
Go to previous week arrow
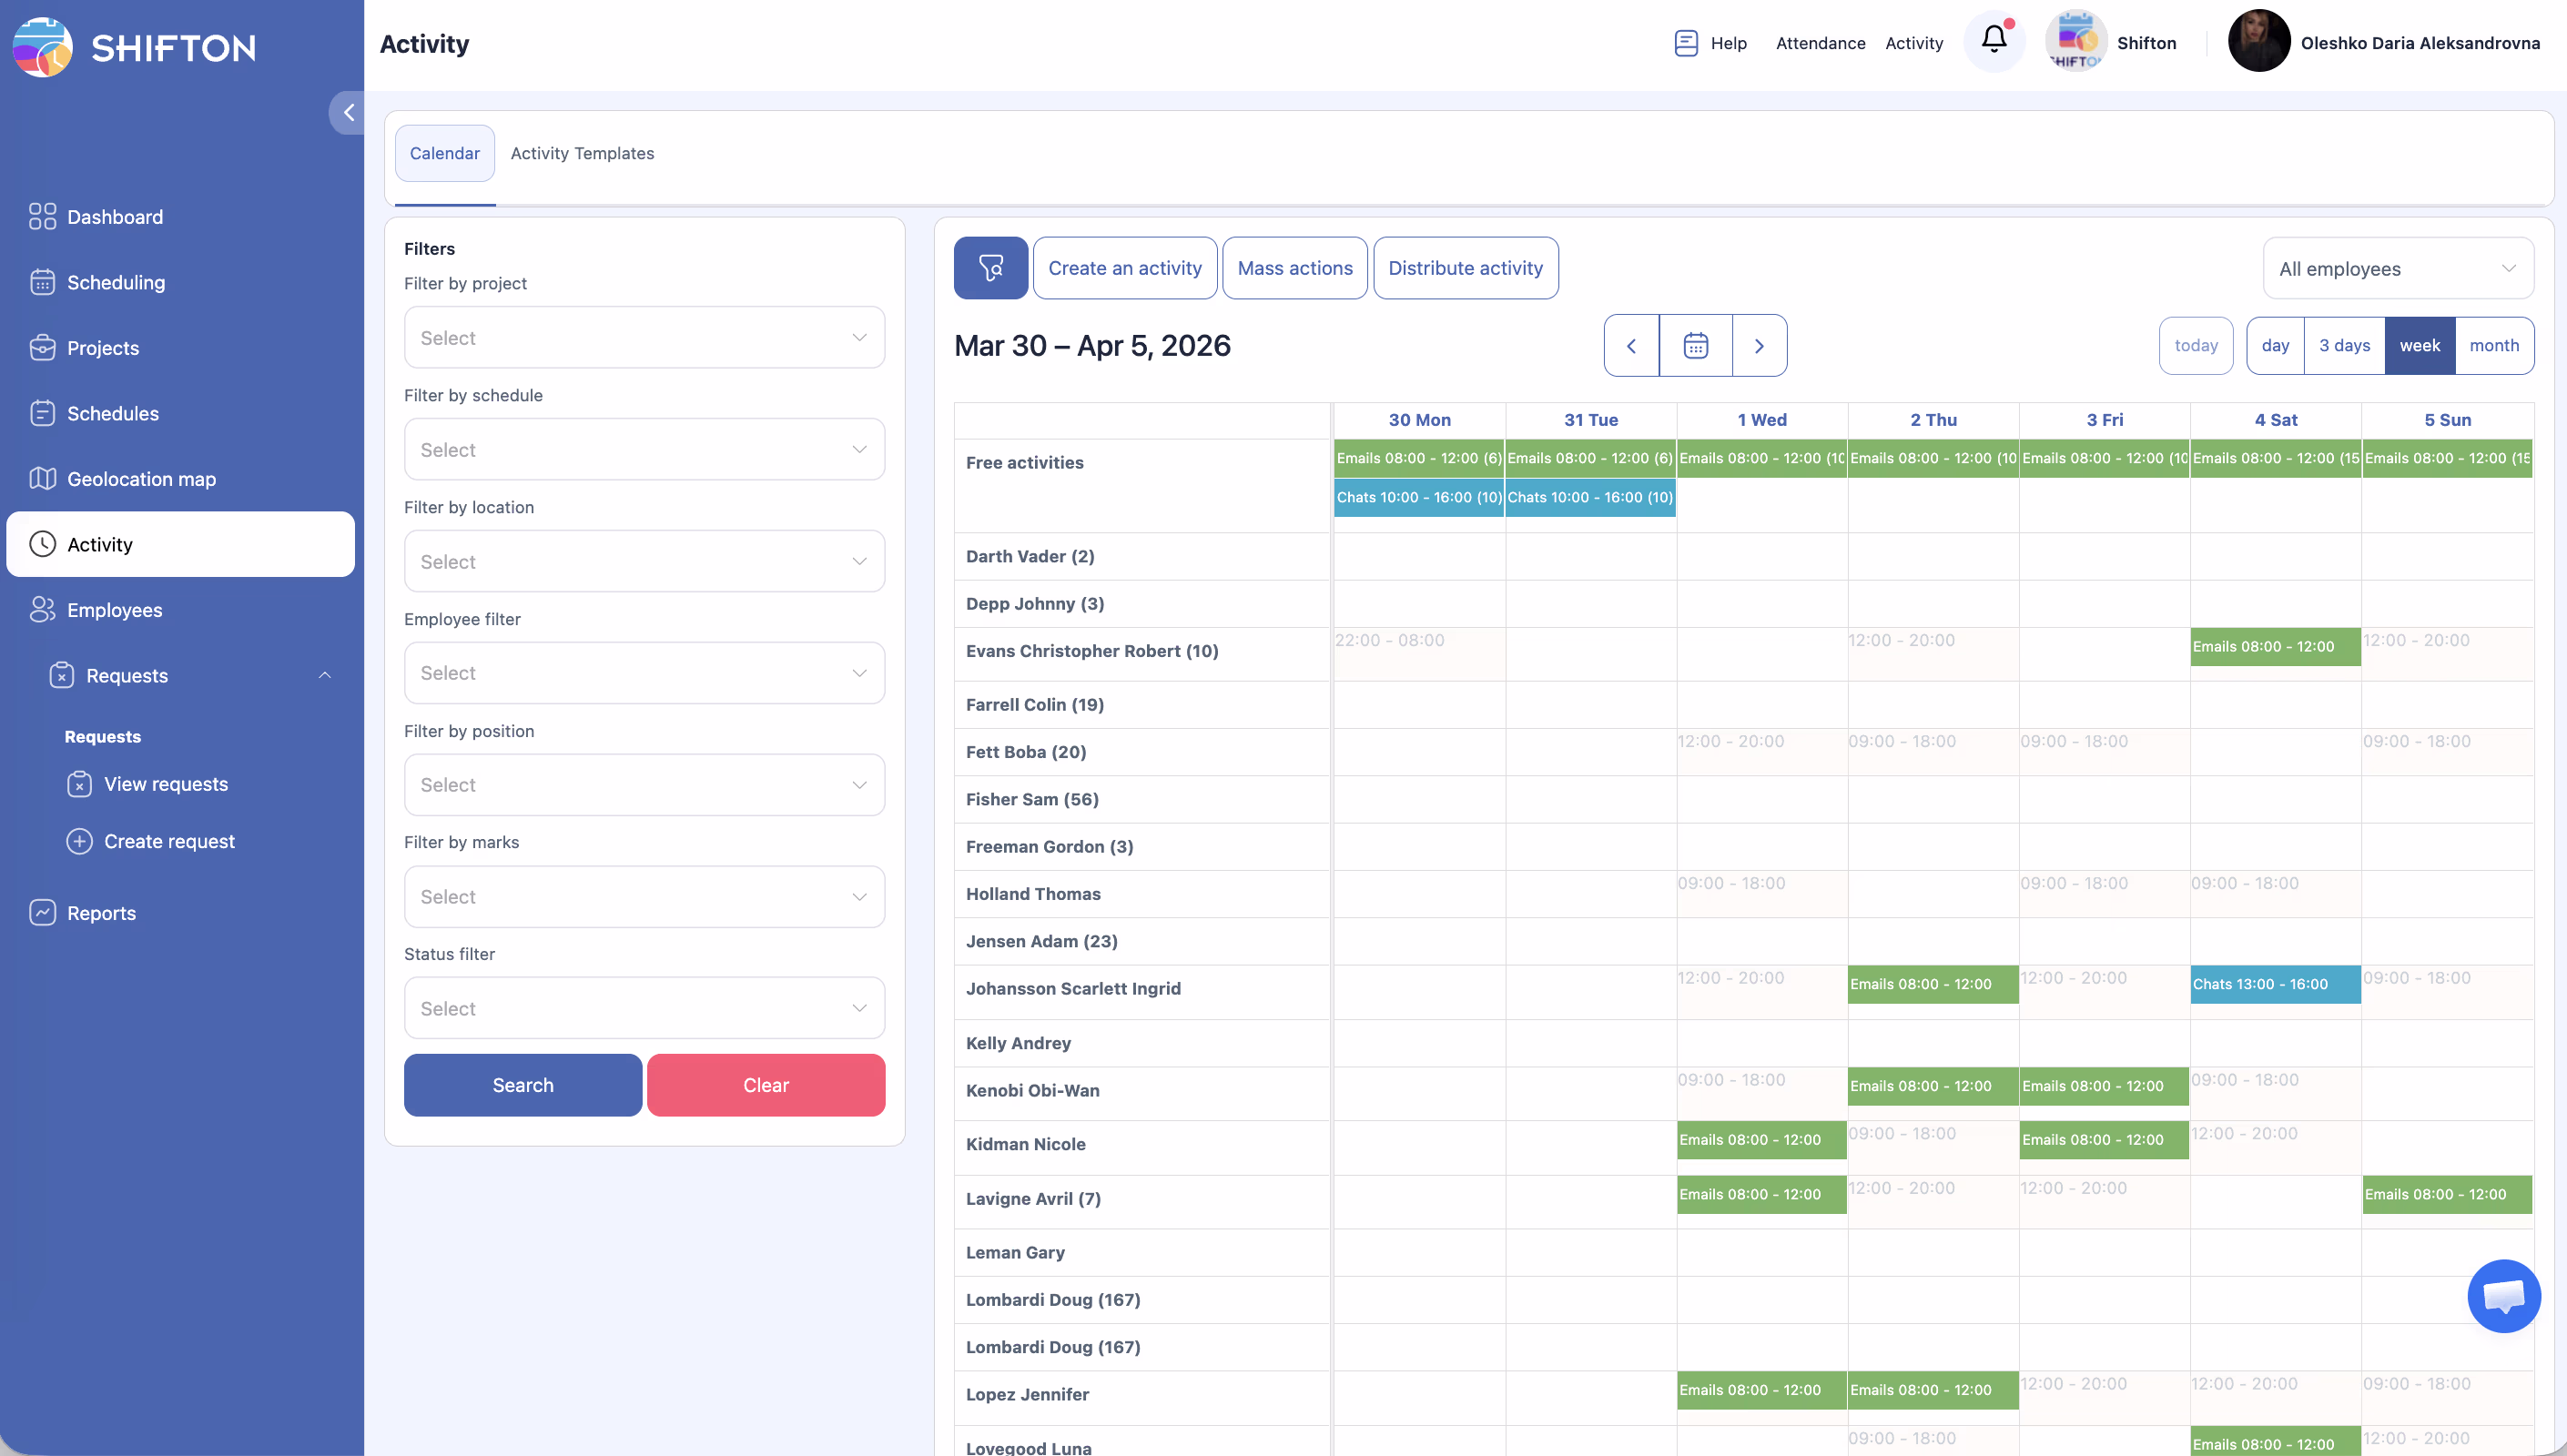click(1631, 346)
